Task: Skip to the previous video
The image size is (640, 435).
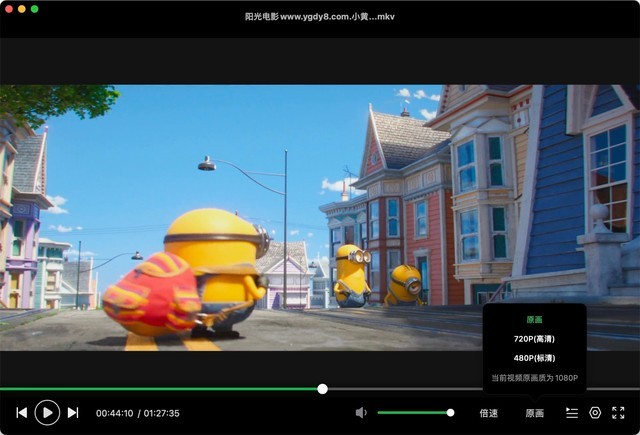Action: [22, 413]
